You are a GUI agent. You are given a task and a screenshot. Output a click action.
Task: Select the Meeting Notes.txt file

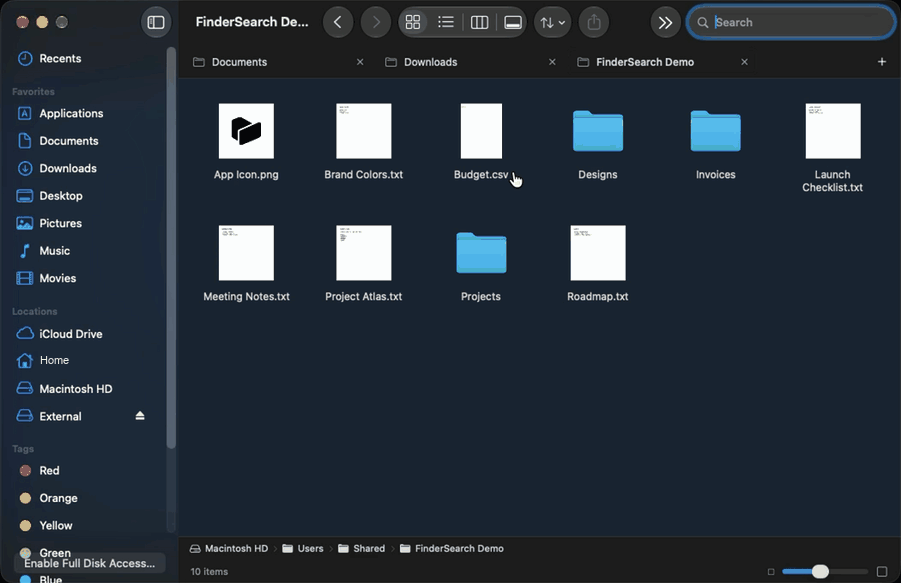[247, 264]
